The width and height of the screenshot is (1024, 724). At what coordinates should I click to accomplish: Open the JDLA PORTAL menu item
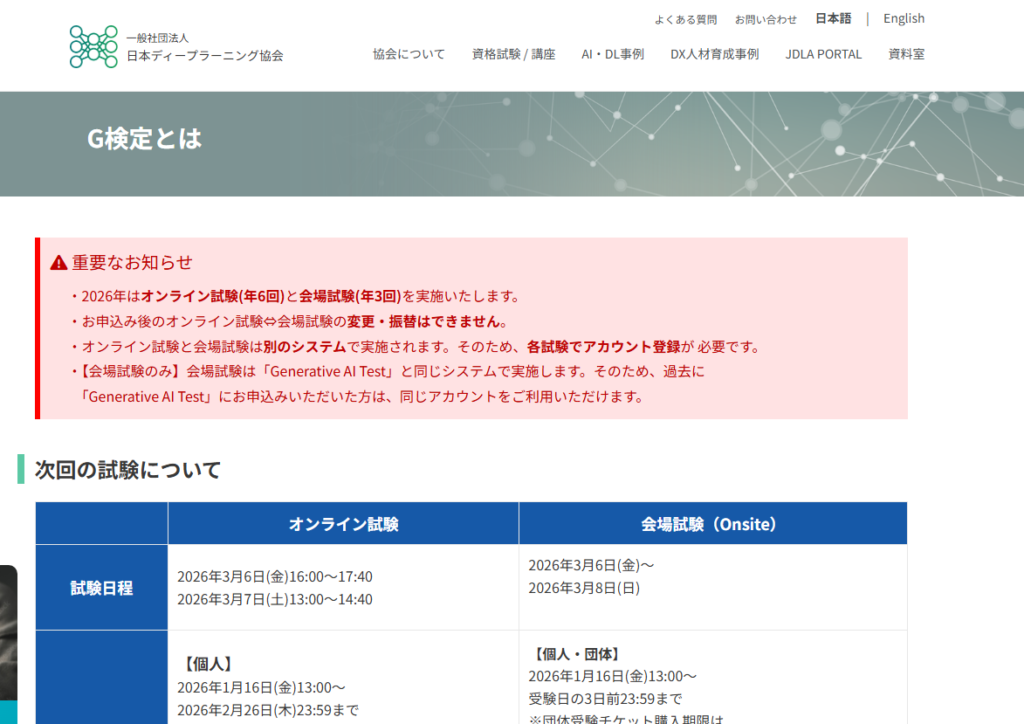[x=823, y=54]
